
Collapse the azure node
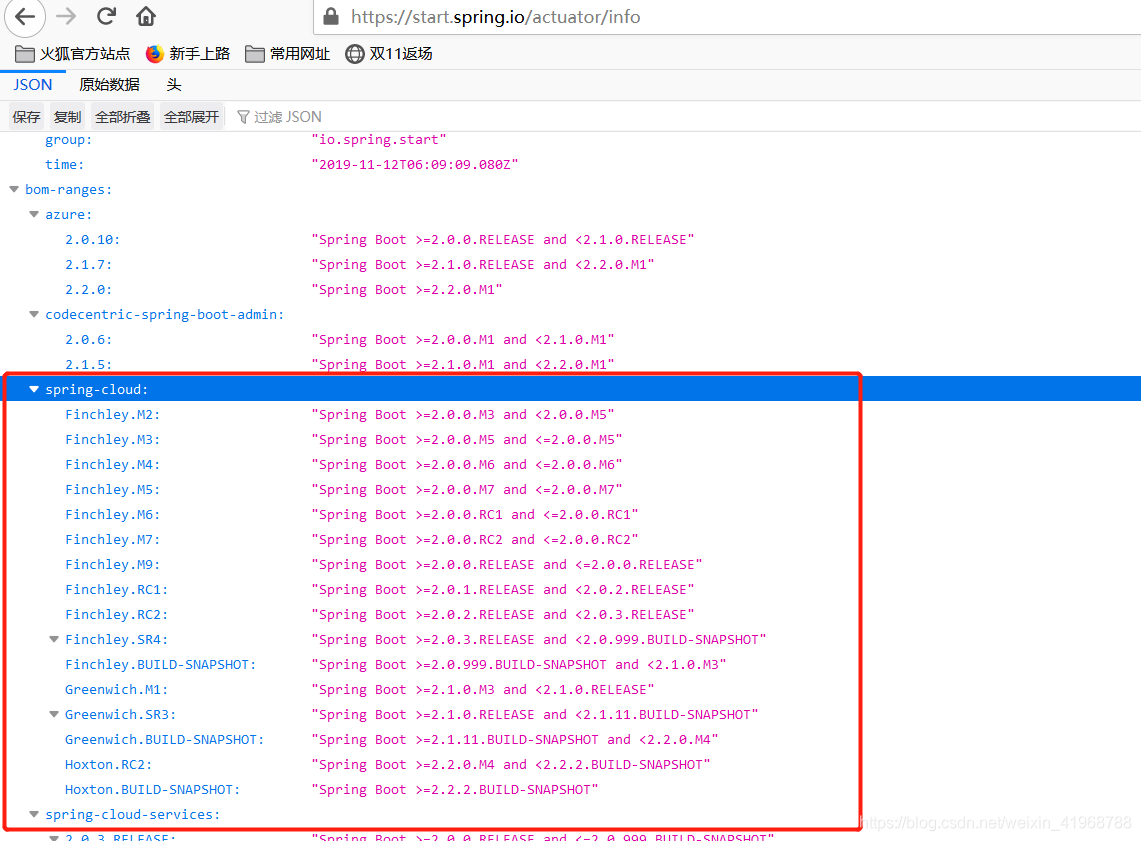33,215
